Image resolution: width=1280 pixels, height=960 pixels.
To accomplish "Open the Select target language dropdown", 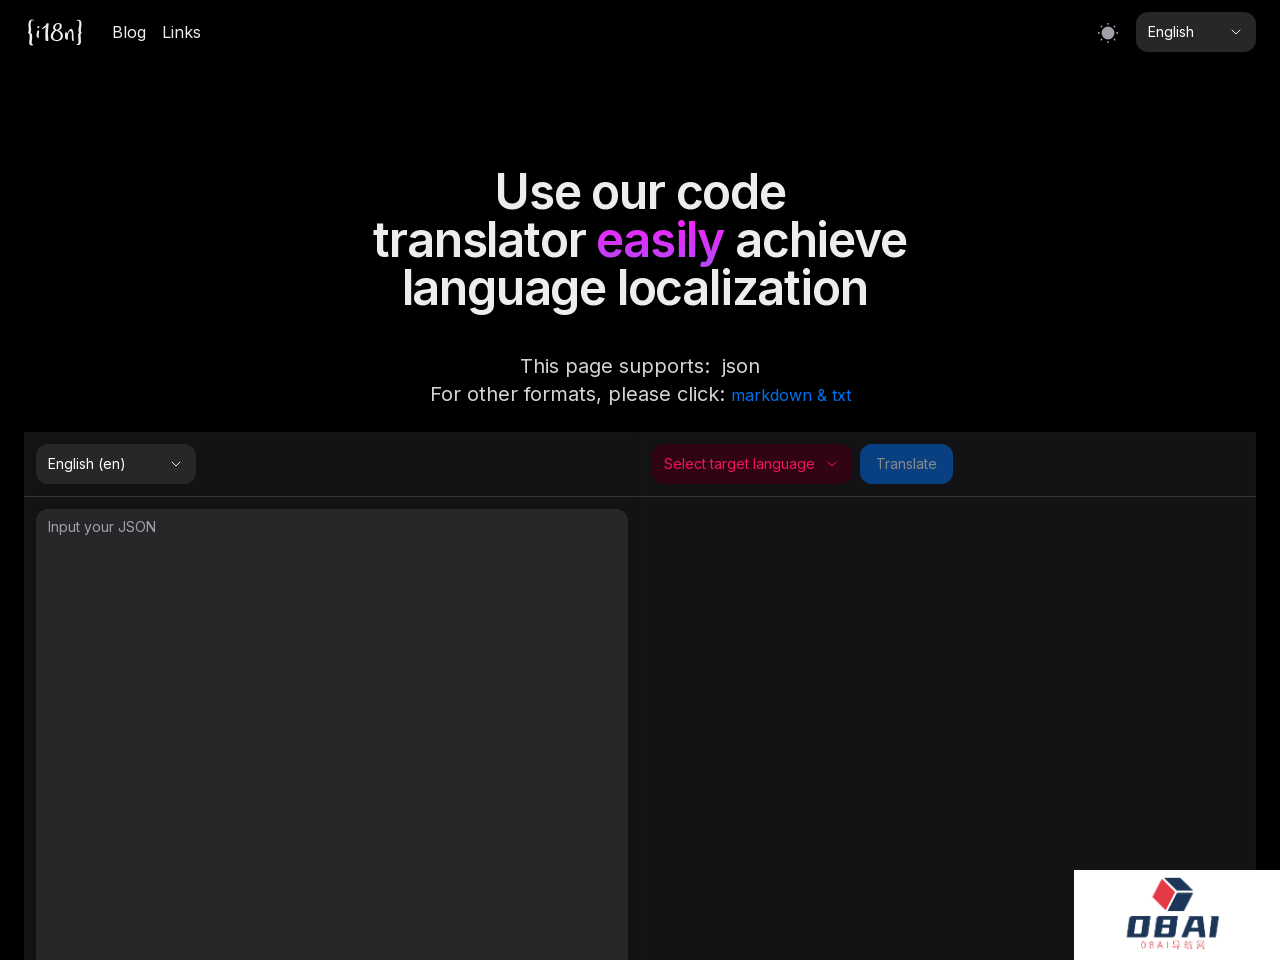I will [x=752, y=464].
